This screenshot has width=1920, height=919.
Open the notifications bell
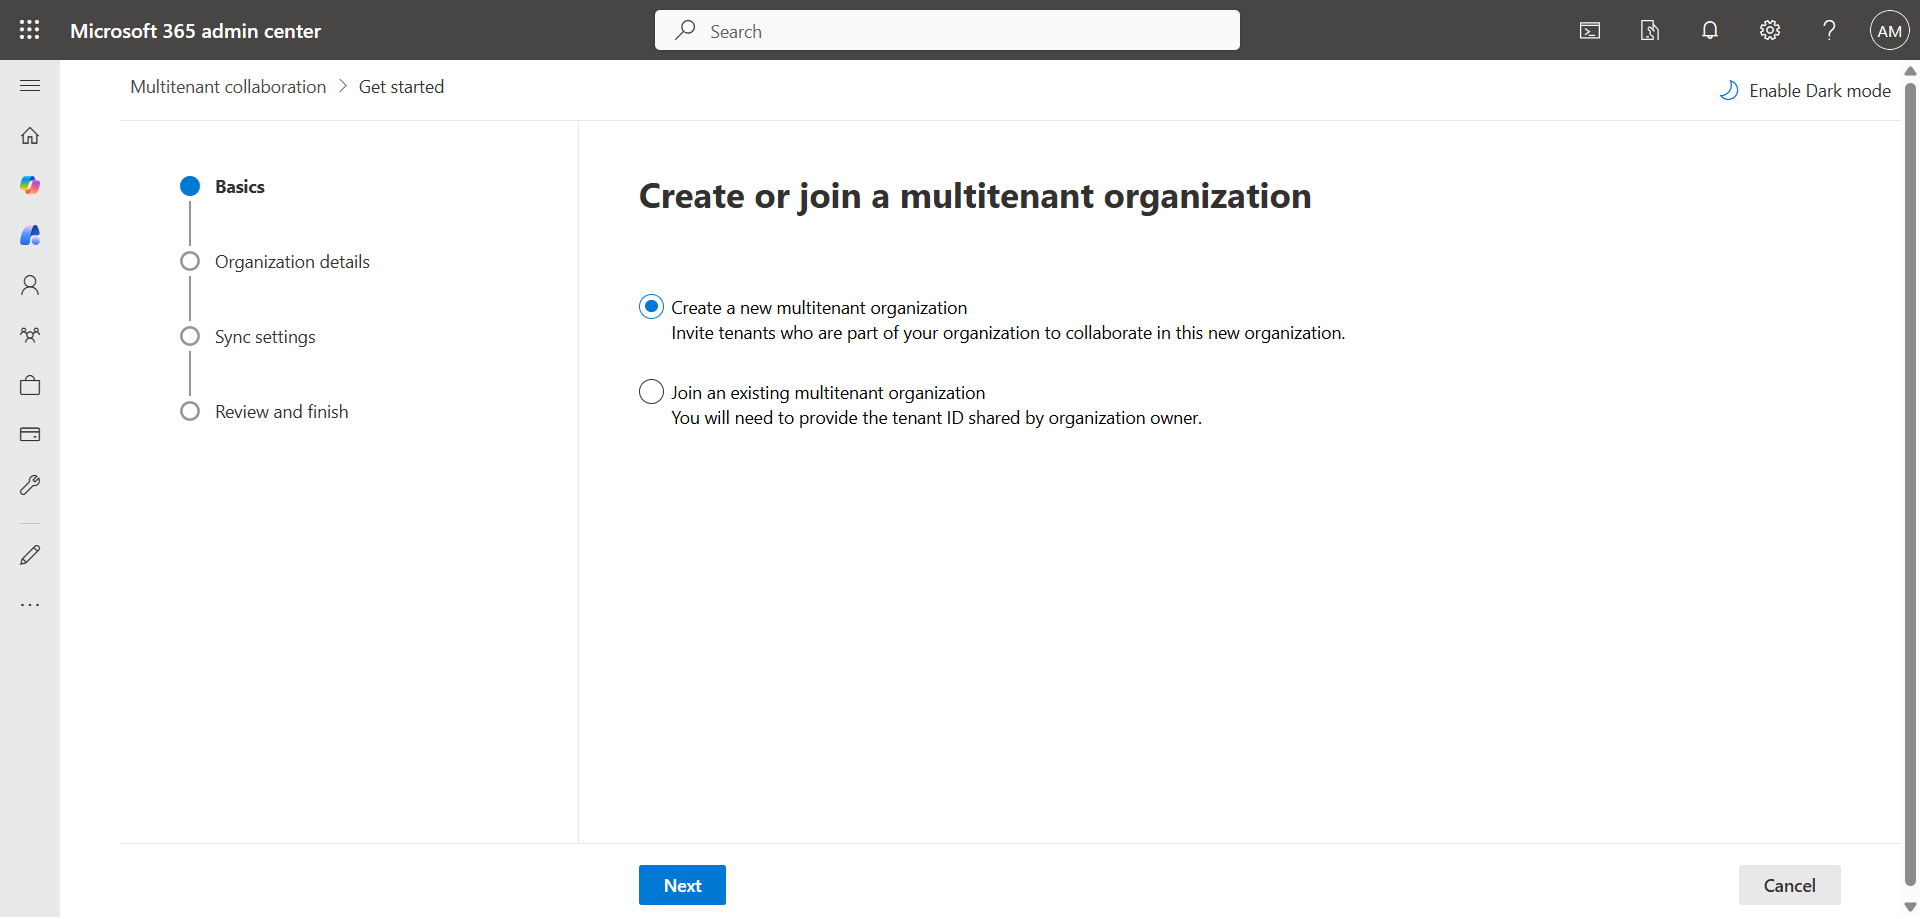point(1710,30)
